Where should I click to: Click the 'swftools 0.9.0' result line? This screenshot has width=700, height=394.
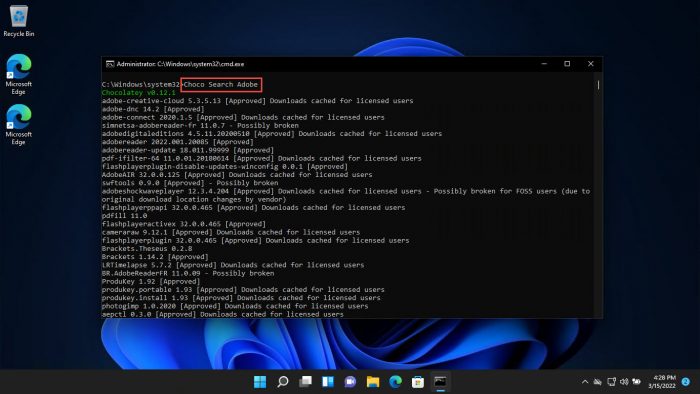190,183
